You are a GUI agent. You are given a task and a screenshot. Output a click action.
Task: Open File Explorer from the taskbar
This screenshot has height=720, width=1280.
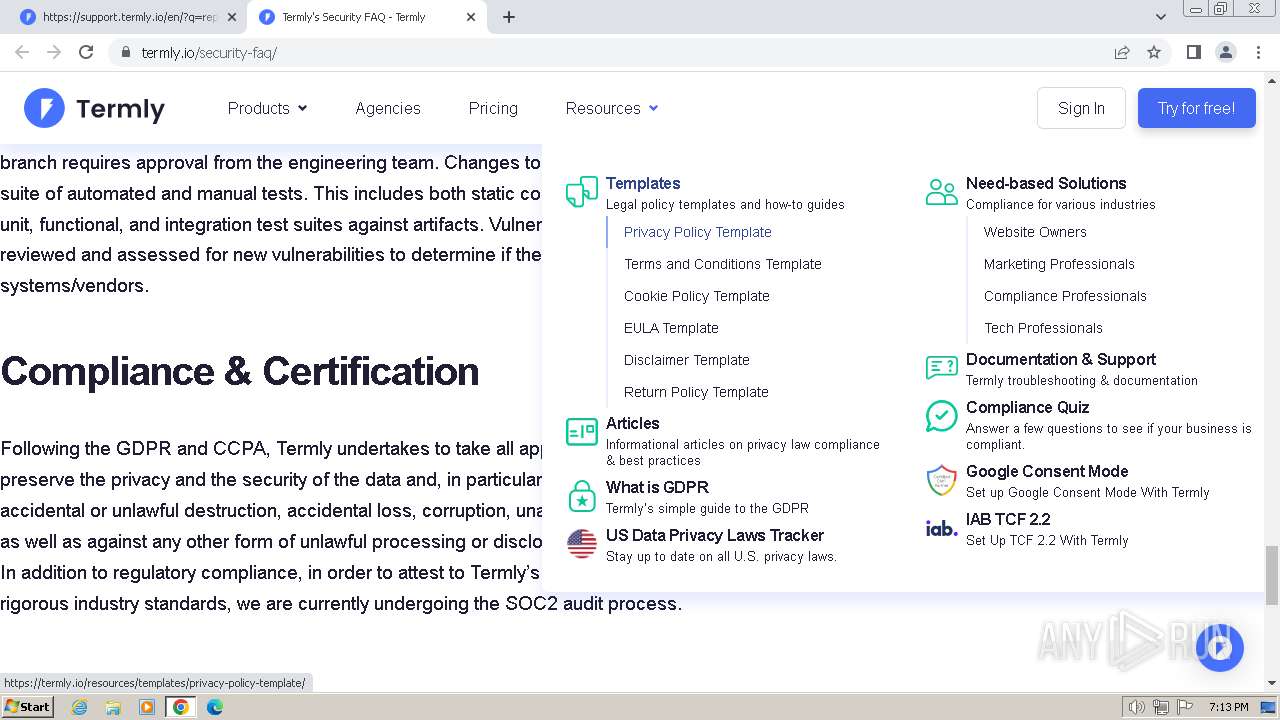(x=113, y=707)
